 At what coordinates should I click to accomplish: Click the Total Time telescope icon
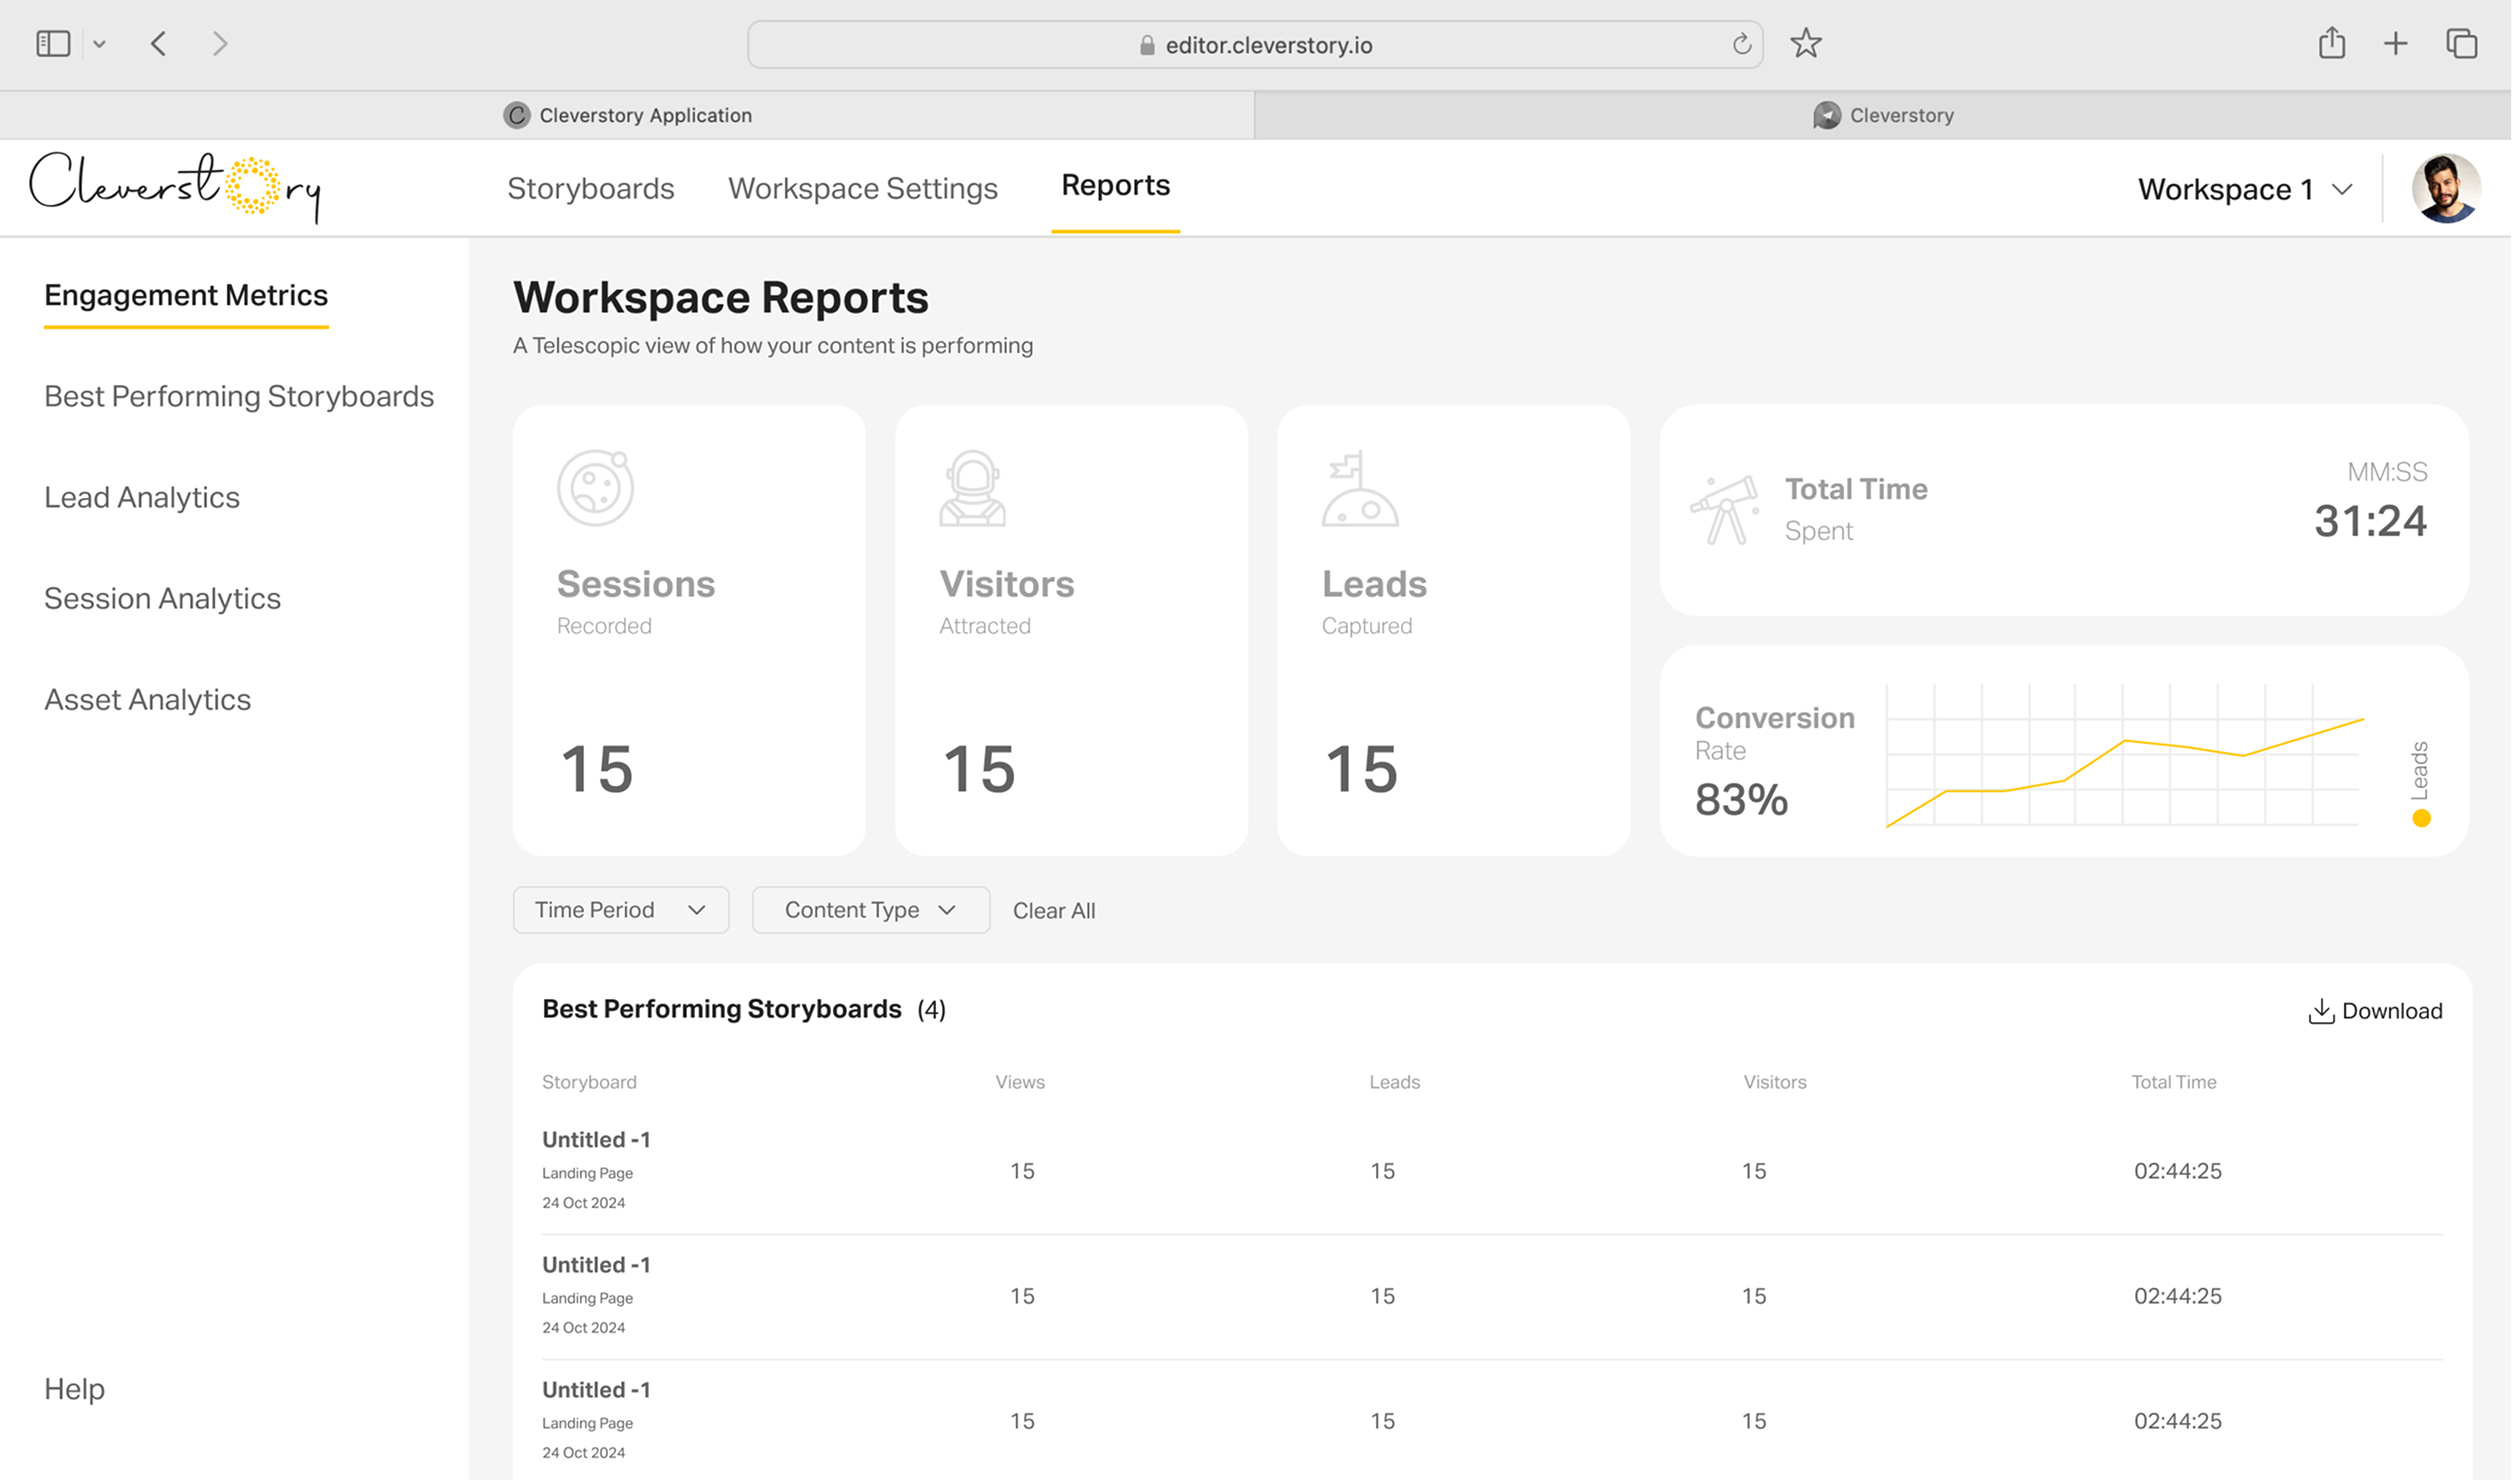click(1725, 509)
